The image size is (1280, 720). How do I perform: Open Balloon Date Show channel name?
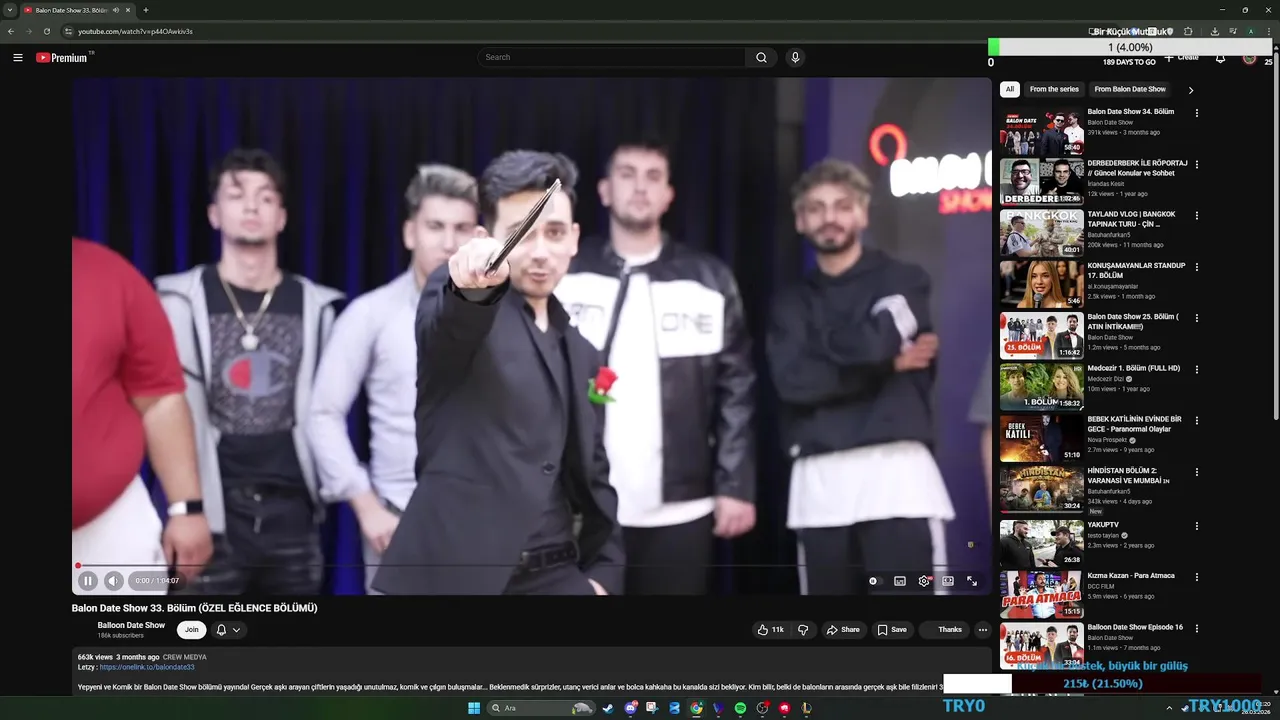point(131,625)
